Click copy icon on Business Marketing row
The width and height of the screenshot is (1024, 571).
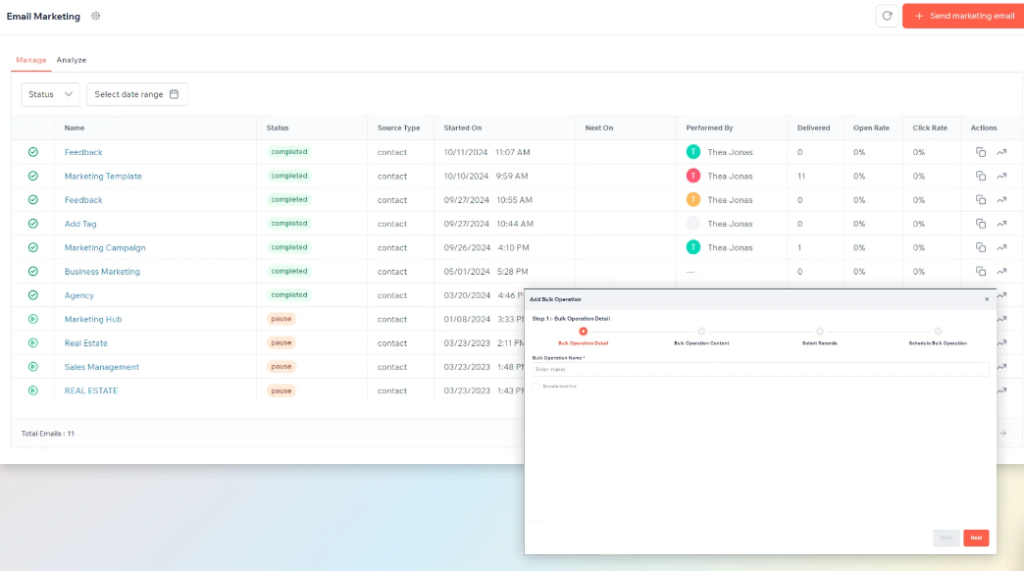(980, 271)
